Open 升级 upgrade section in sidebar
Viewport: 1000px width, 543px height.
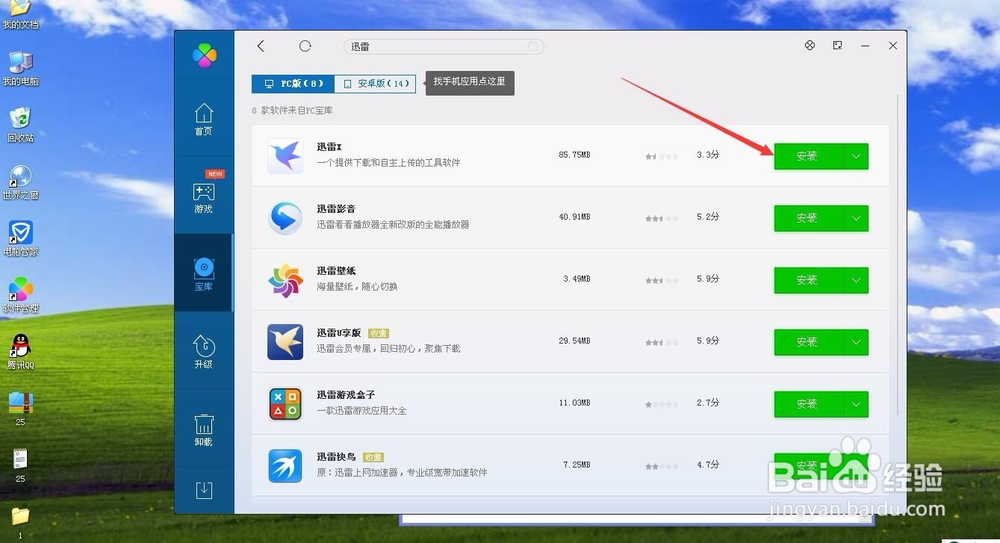coord(203,352)
